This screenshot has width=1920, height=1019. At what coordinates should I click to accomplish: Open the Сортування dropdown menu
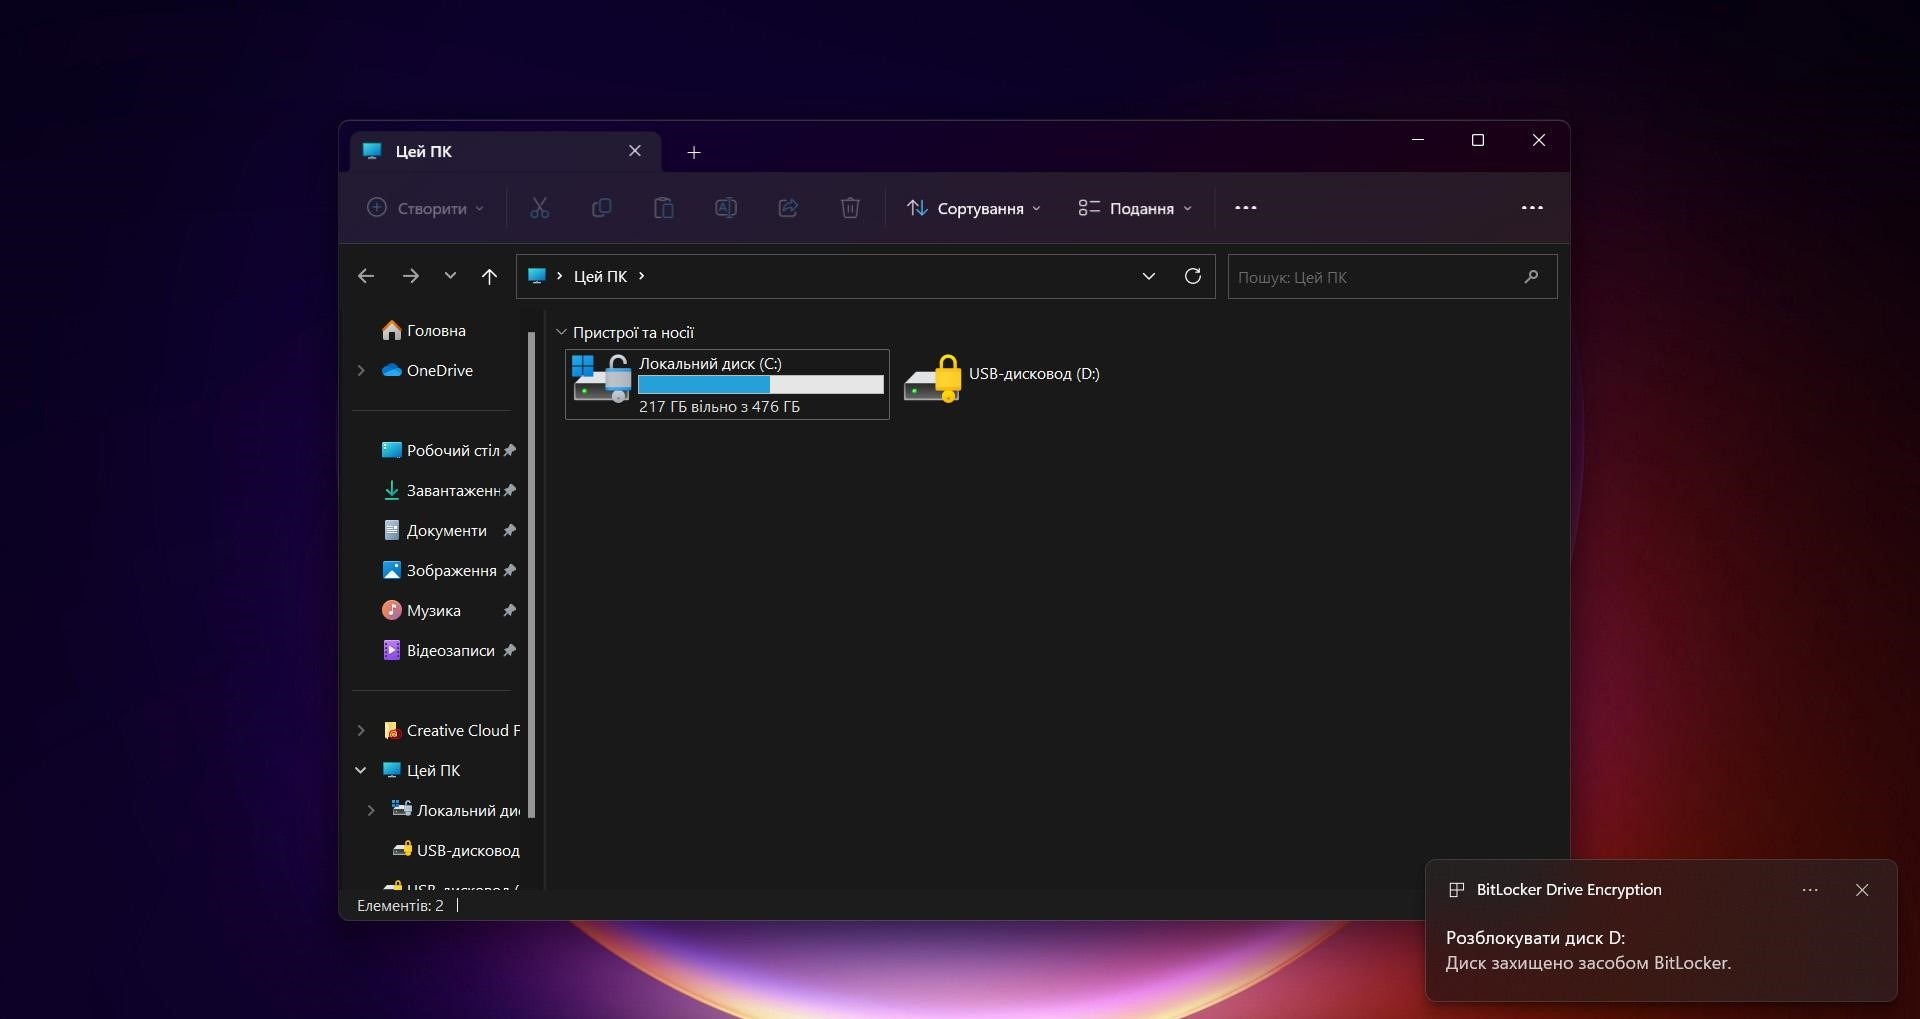pyautogui.click(x=974, y=208)
